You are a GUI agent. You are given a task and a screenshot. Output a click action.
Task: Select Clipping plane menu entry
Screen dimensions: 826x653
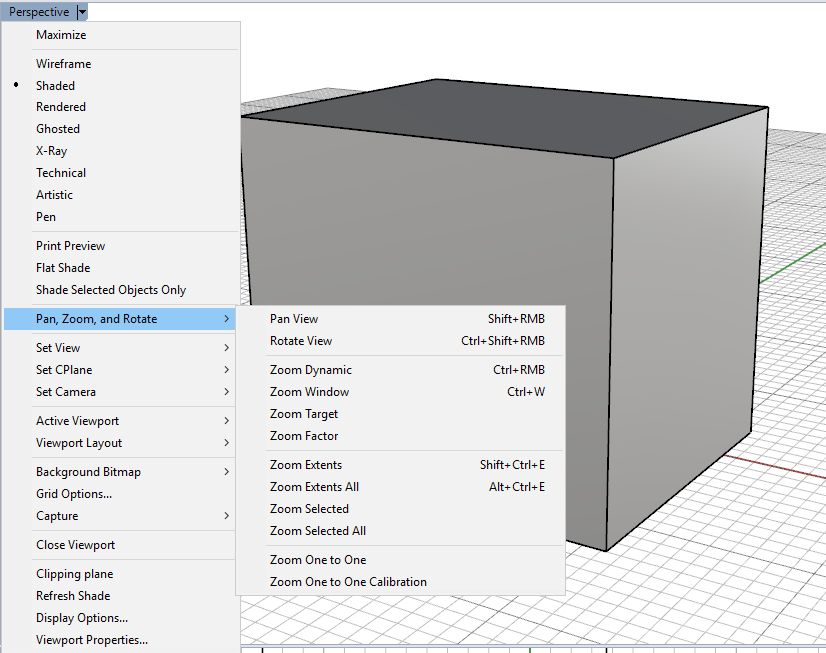(120, 574)
